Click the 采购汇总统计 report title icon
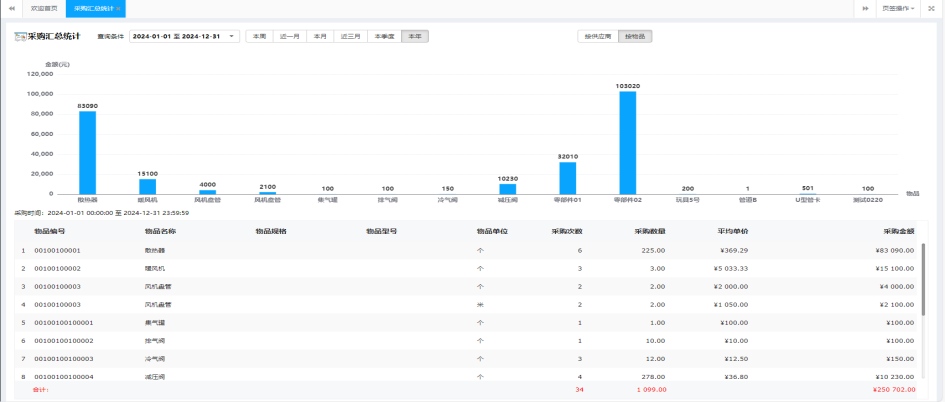The width and height of the screenshot is (945, 402). (20, 36)
